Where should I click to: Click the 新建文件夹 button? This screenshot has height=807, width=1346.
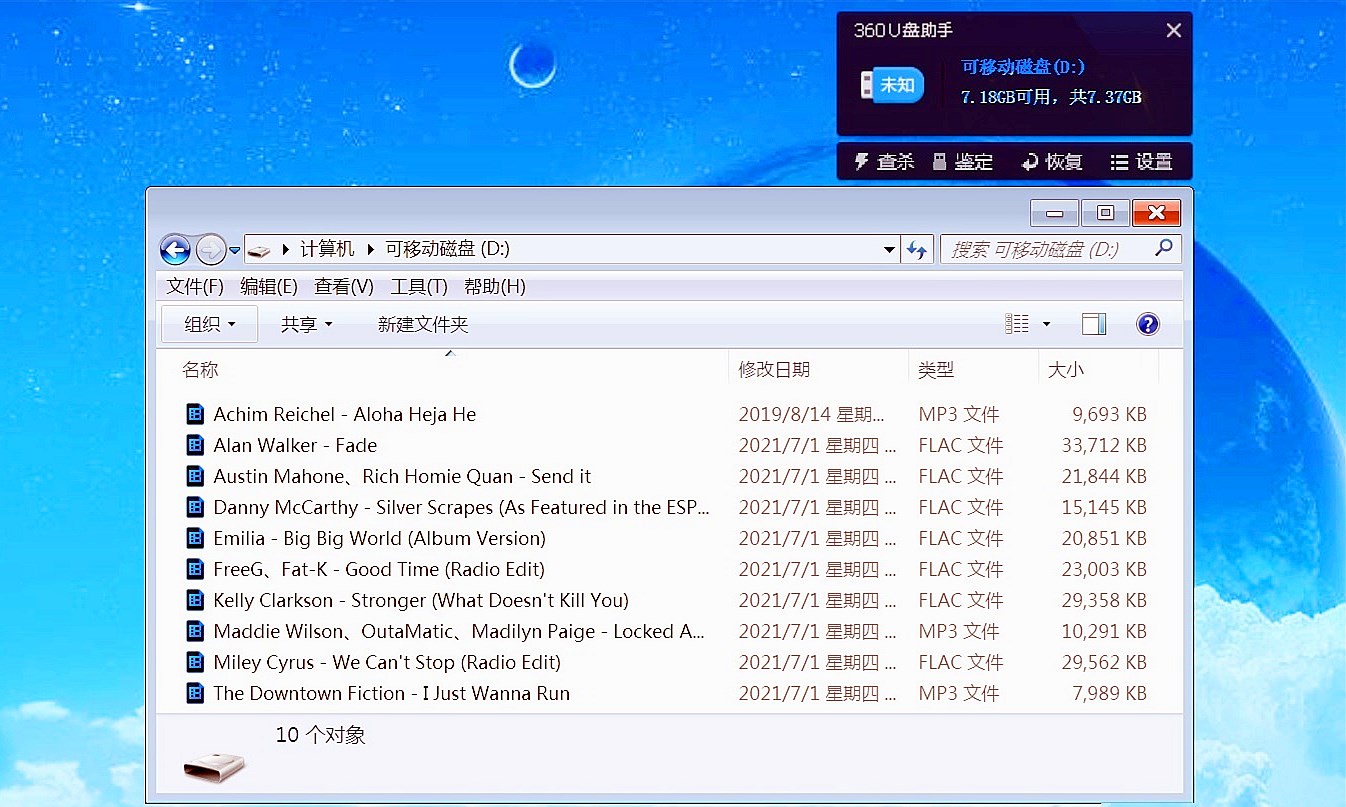pyautogui.click(x=423, y=324)
